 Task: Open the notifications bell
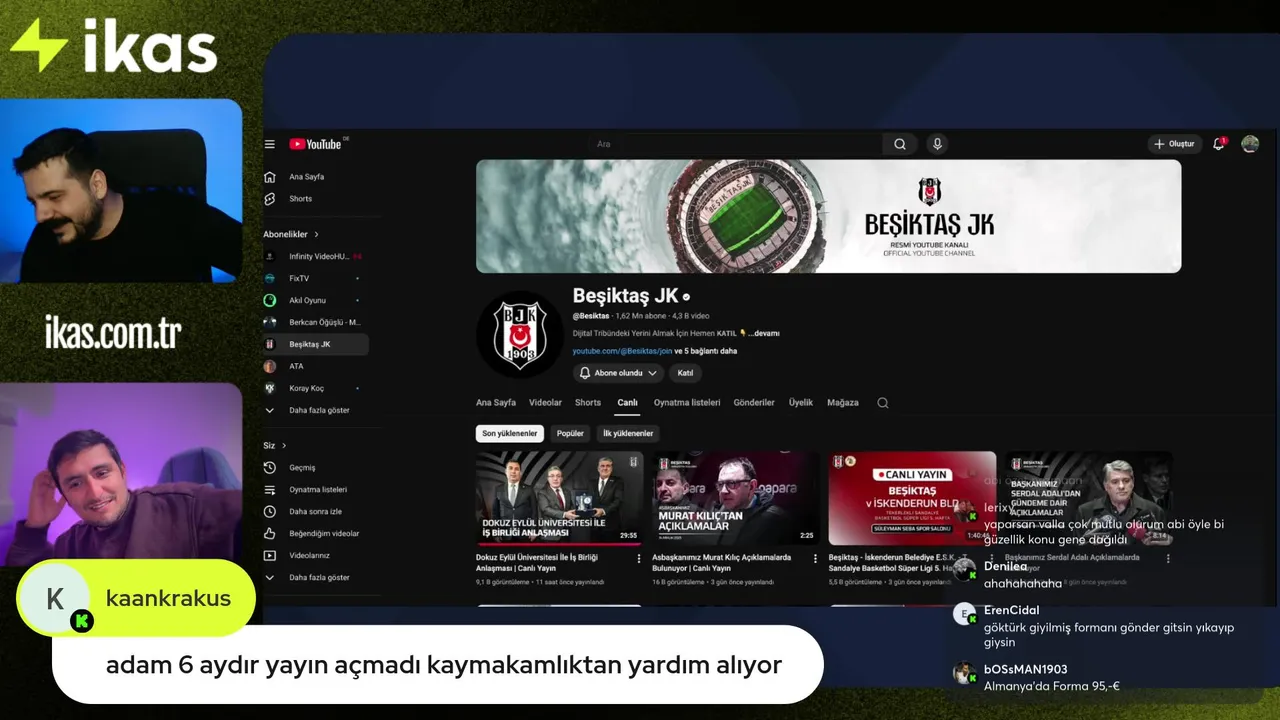(1218, 144)
